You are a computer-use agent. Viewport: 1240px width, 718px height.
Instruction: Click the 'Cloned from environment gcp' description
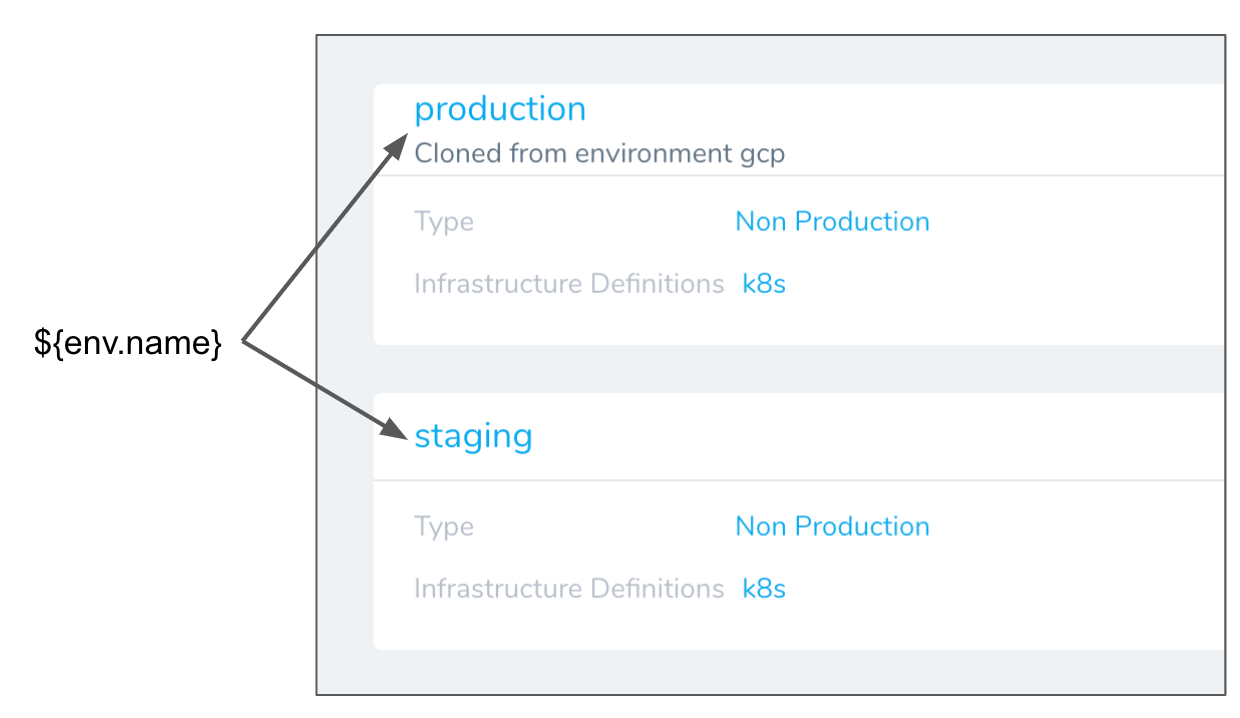pyautogui.click(x=600, y=154)
